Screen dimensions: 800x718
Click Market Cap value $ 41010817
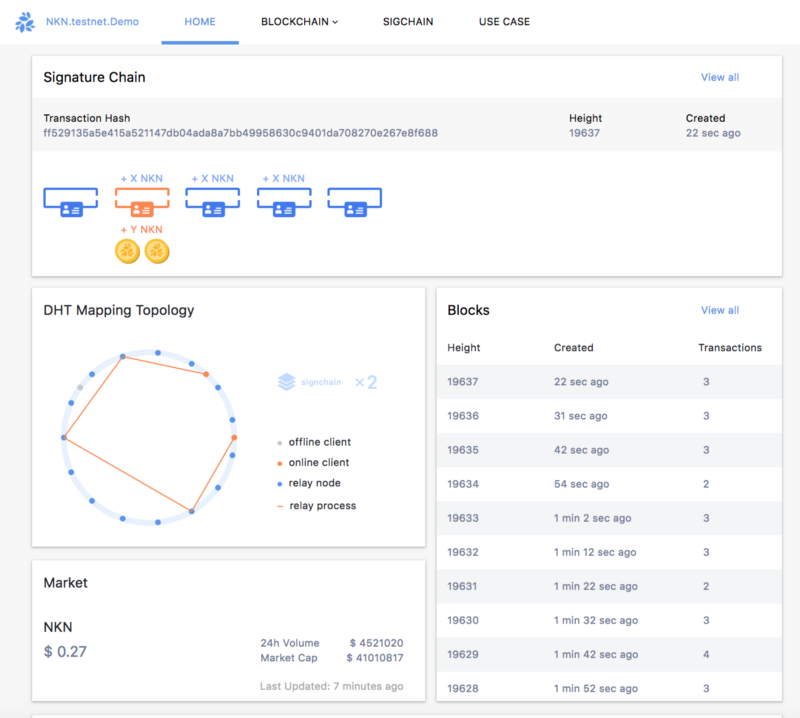pos(375,658)
